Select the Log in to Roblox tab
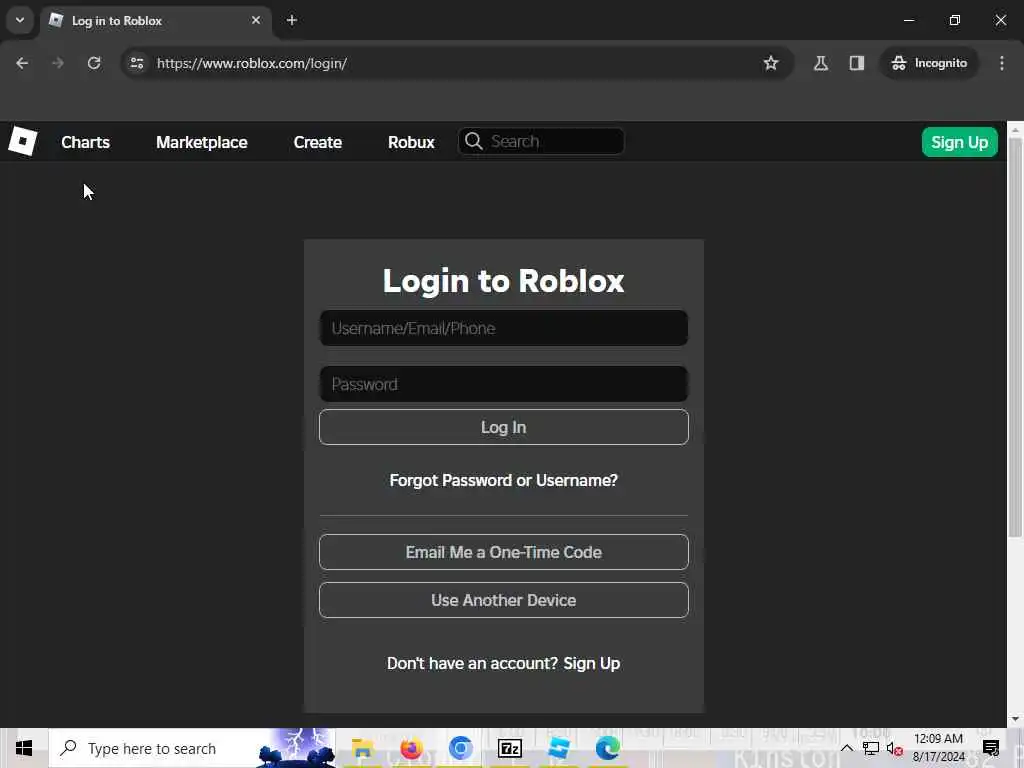1024x768 pixels. [157, 20]
